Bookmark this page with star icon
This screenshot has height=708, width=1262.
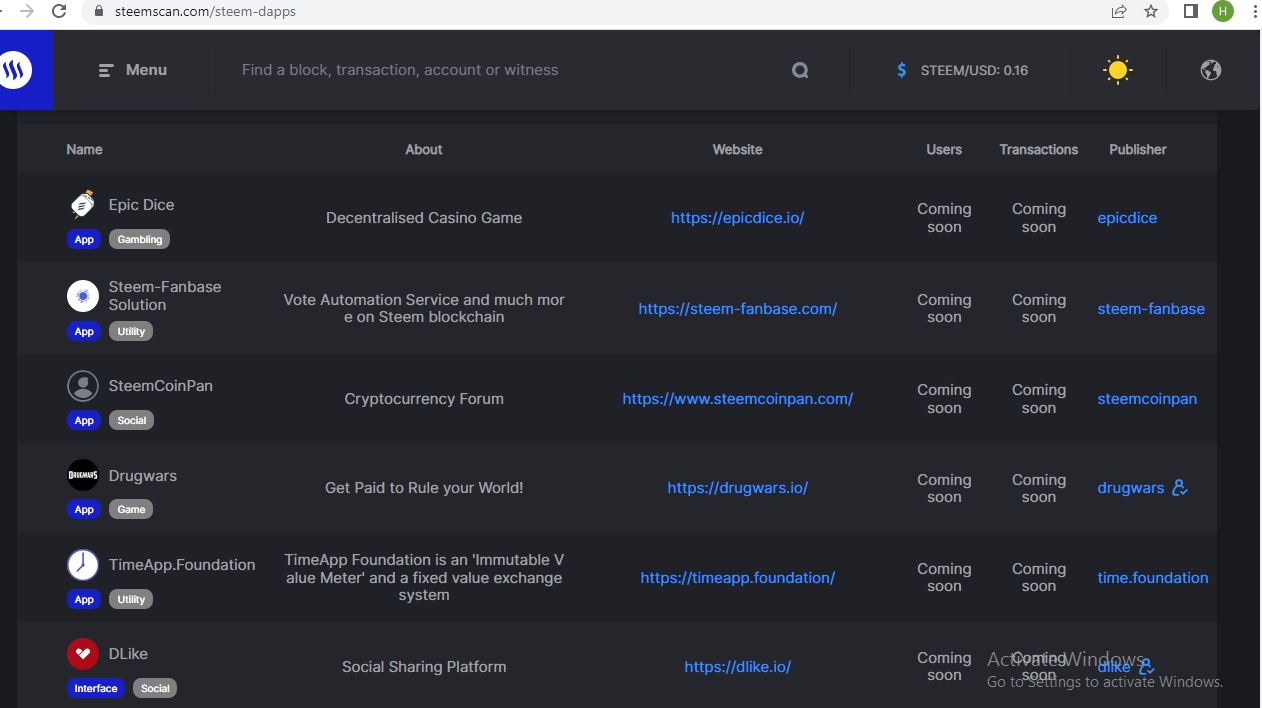1151,12
